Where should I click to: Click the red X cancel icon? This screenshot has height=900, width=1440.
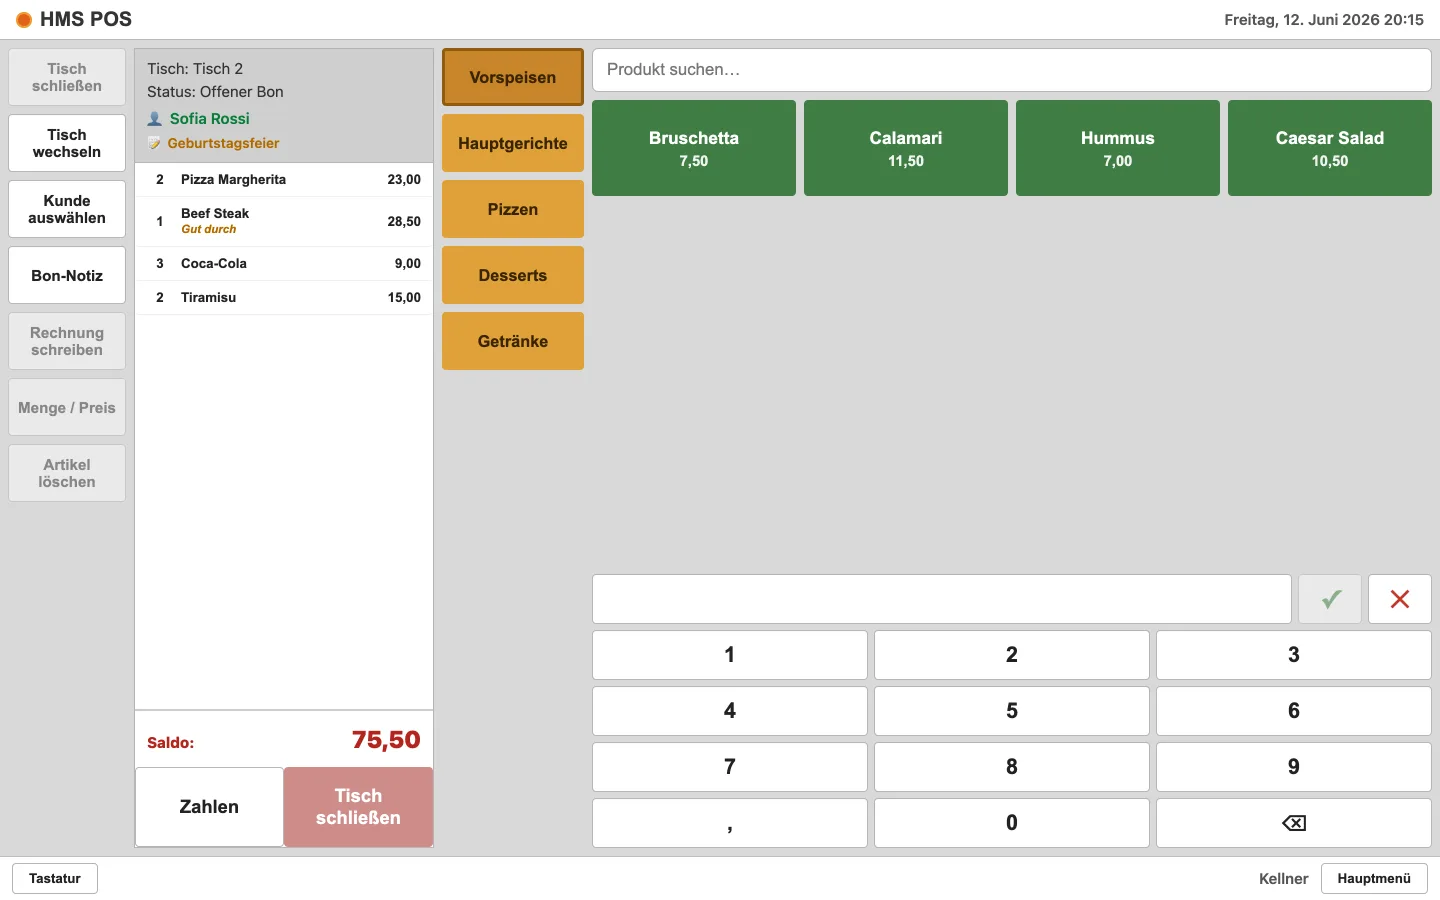[x=1400, y=599]
